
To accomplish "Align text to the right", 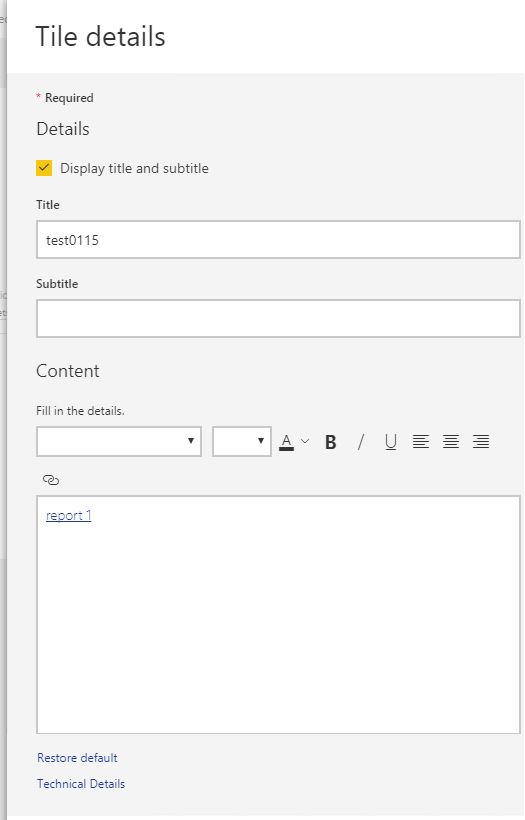I will point(481,441).
